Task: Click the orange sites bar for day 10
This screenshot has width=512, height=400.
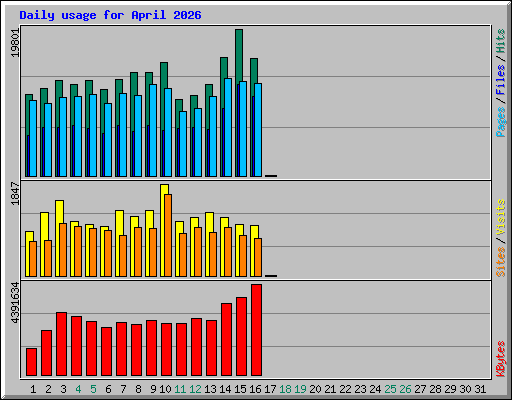Action: click(168, 235)
